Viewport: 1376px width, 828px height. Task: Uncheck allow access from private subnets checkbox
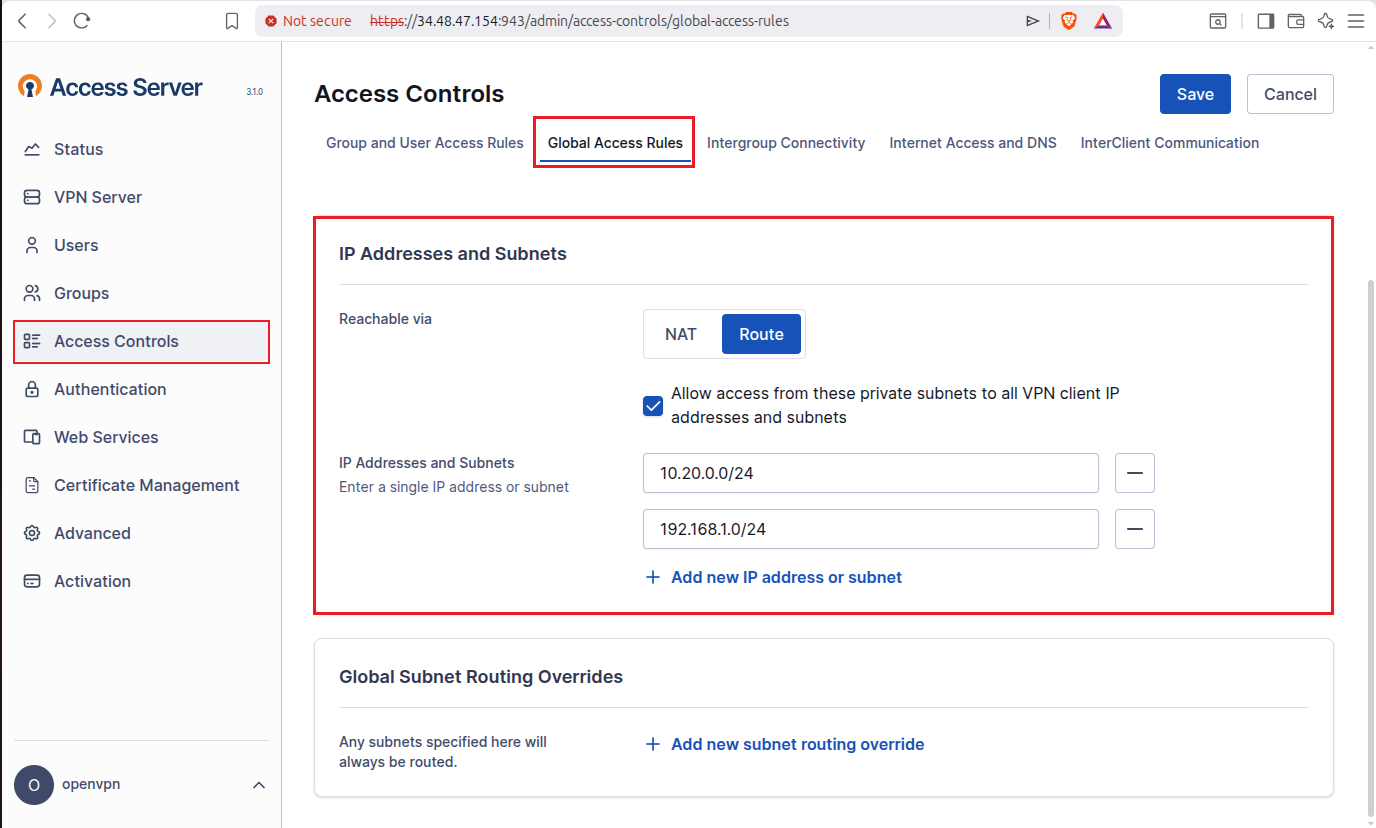click(x=653, y=406)
